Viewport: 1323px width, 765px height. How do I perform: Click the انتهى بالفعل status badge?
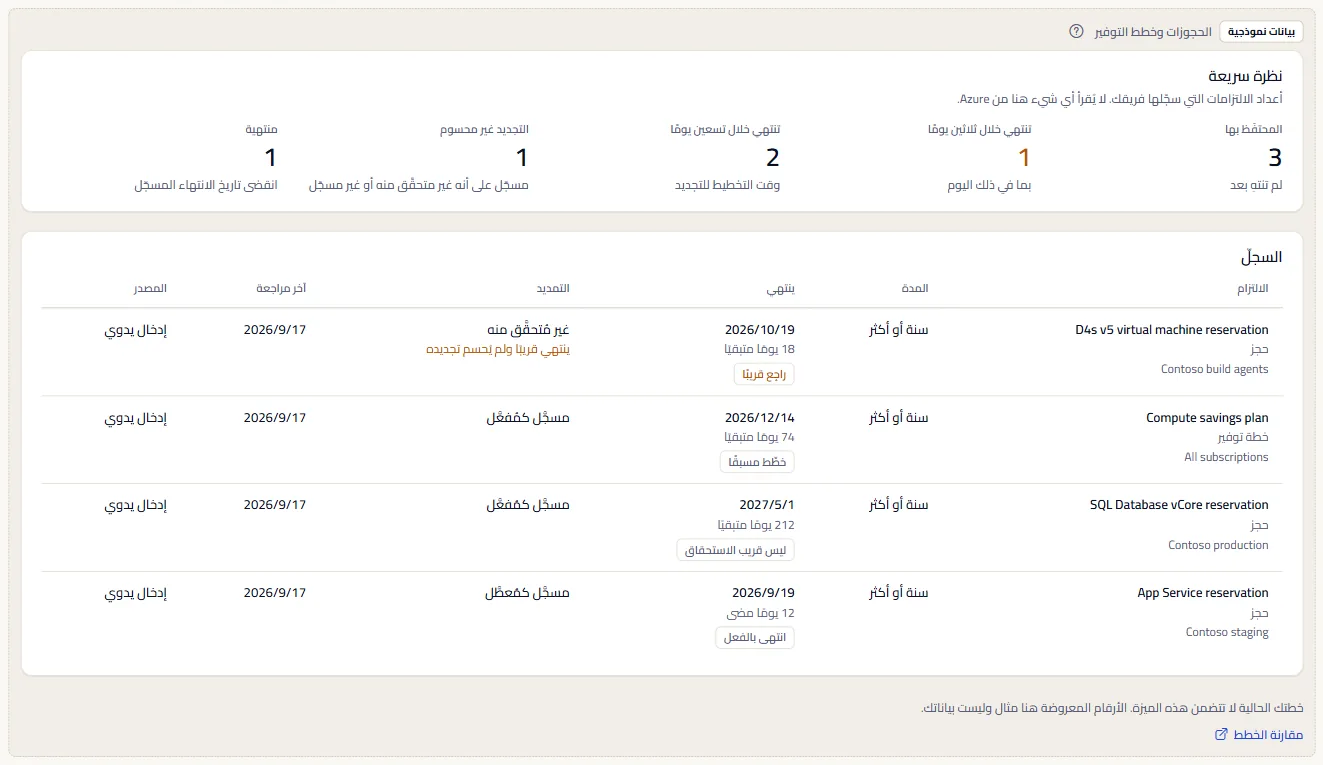coord(755,638)
